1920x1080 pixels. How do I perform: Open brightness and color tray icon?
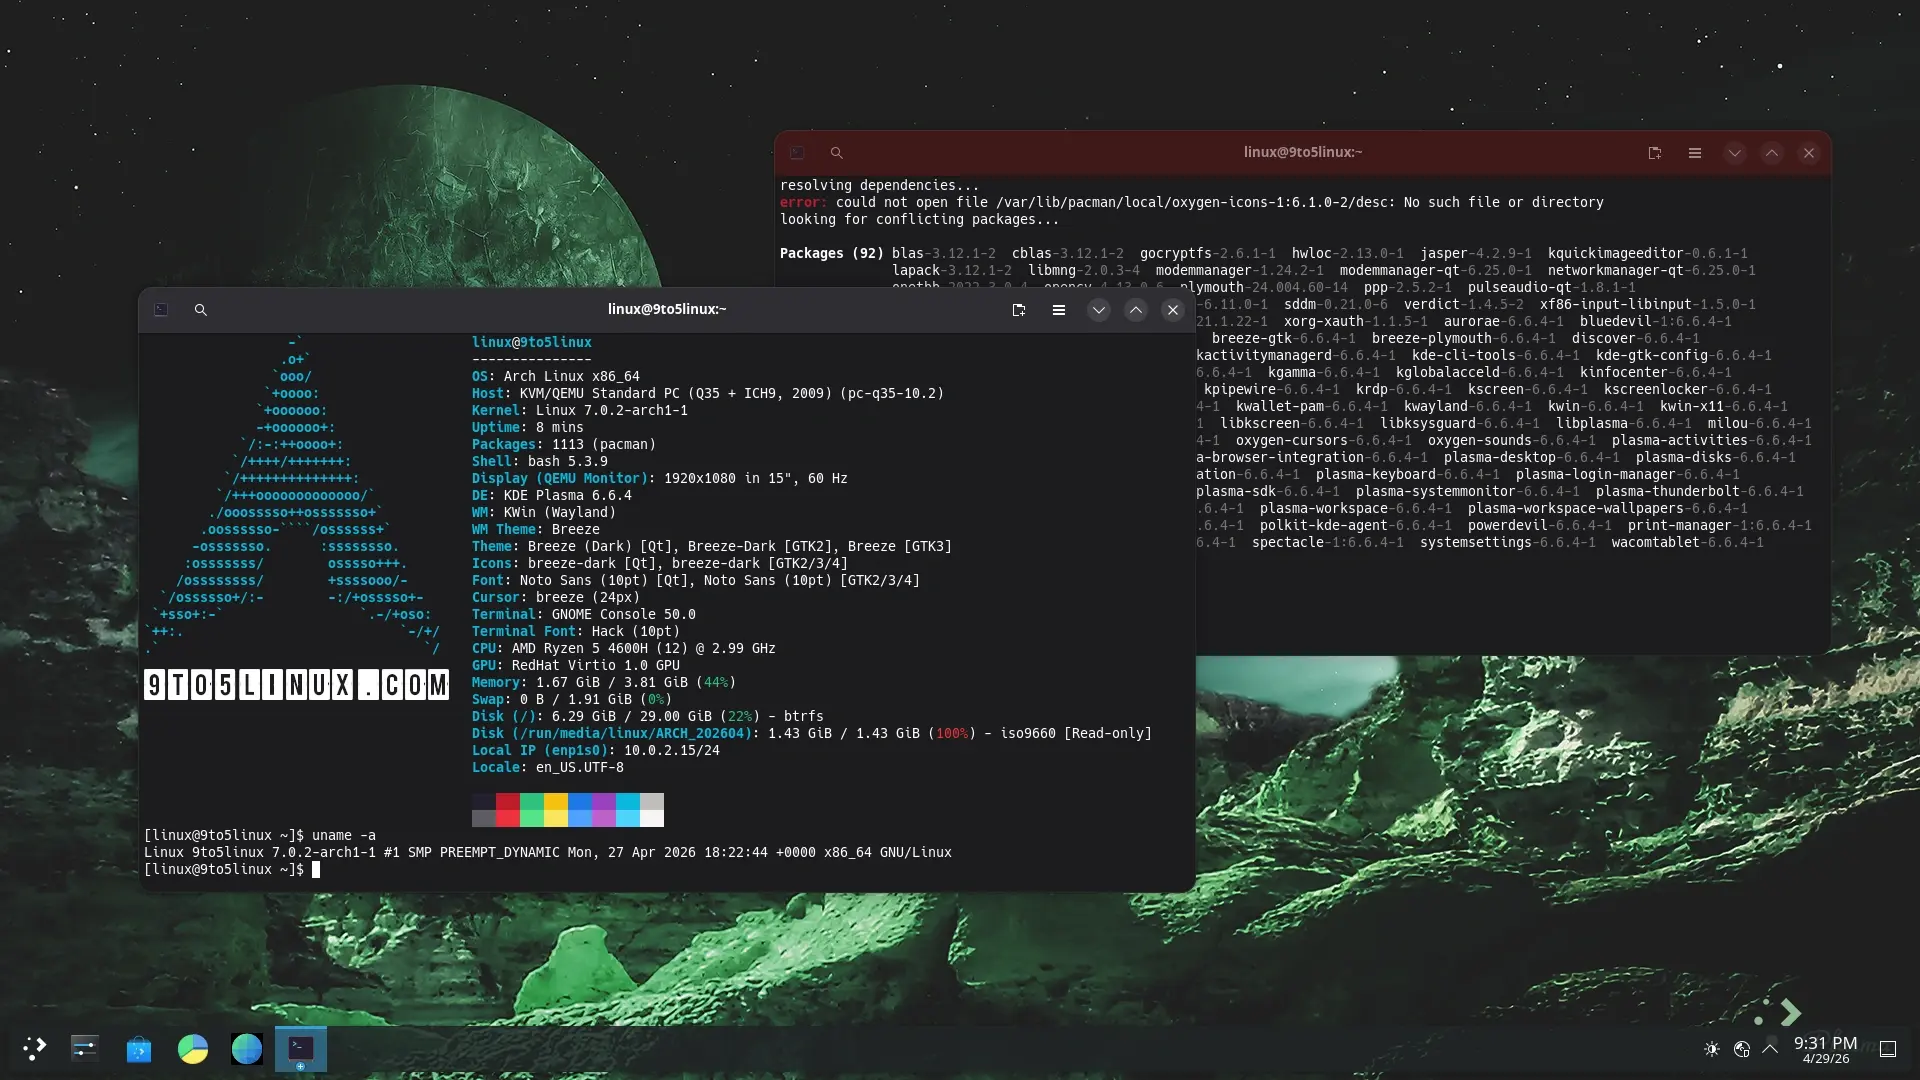point(1712,1049)
